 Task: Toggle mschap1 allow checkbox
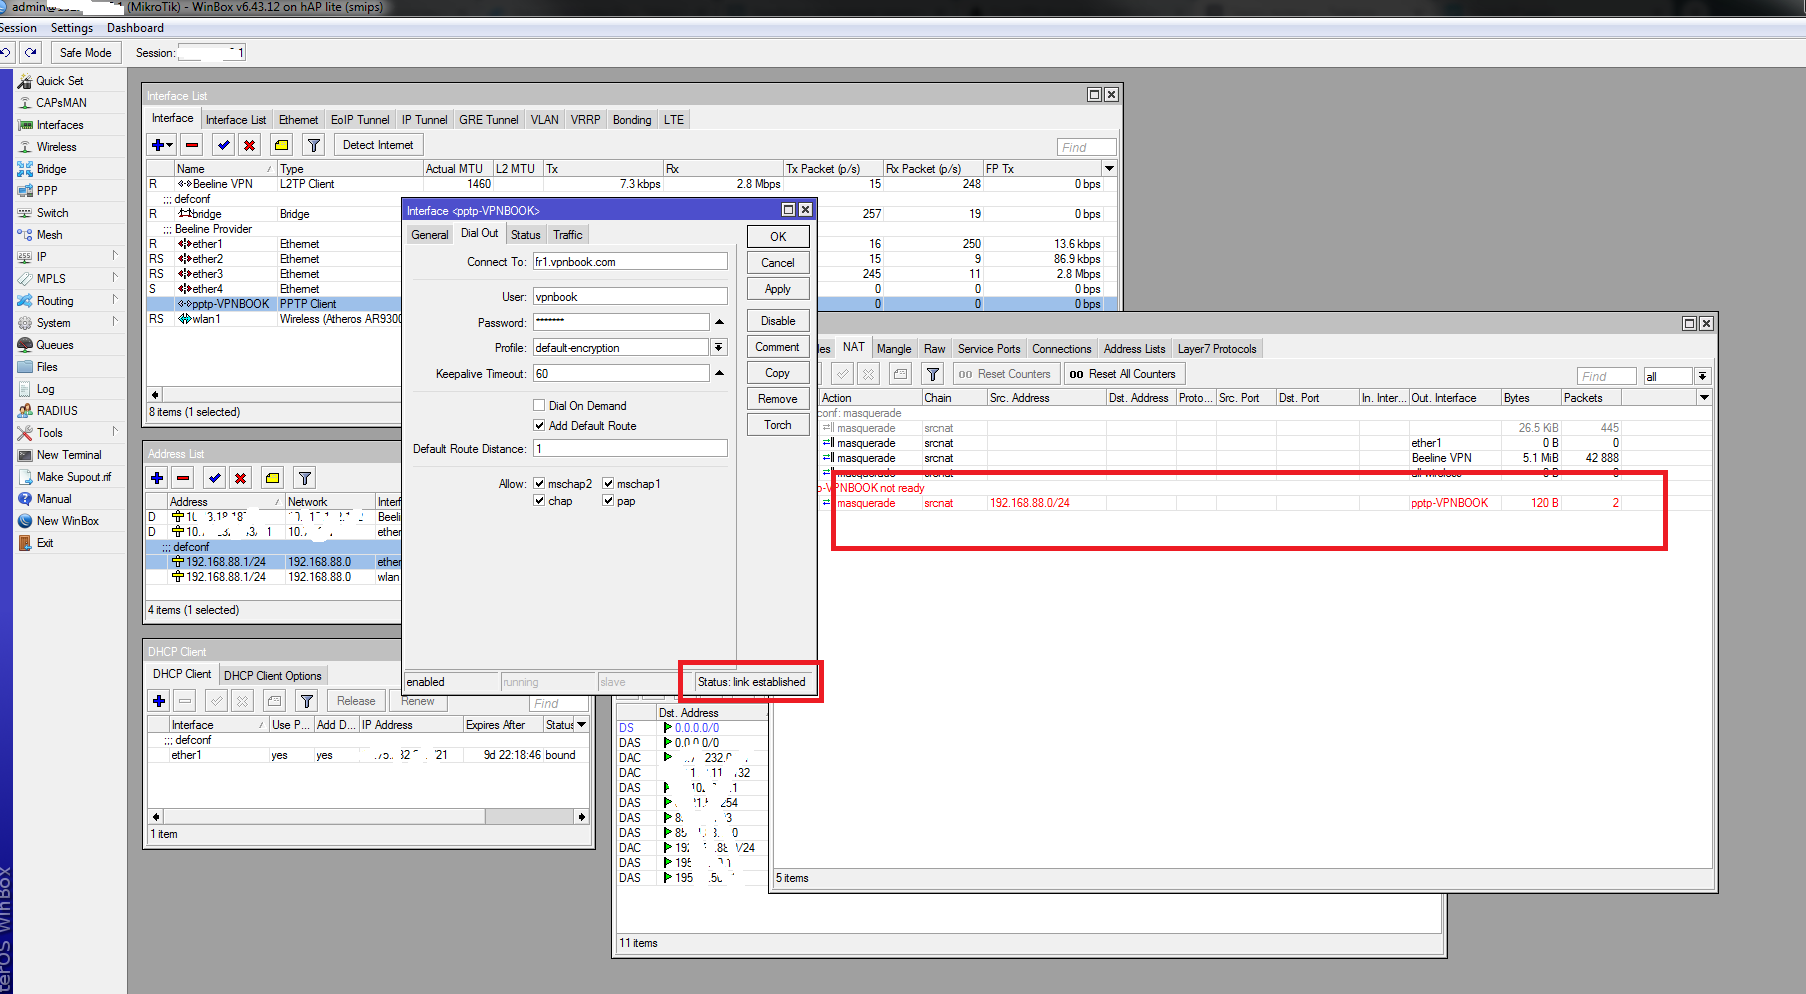608,484
